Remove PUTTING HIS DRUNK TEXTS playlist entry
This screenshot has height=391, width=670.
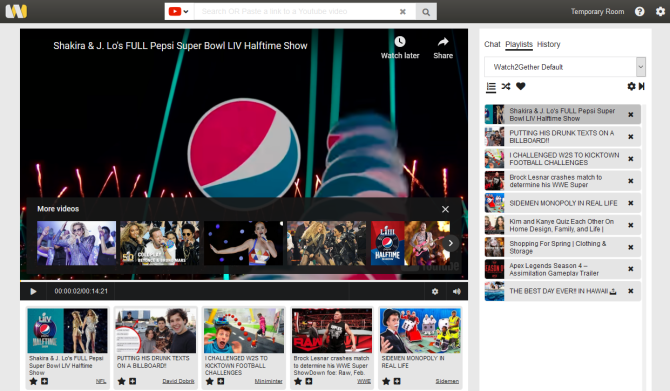[631, 137]
